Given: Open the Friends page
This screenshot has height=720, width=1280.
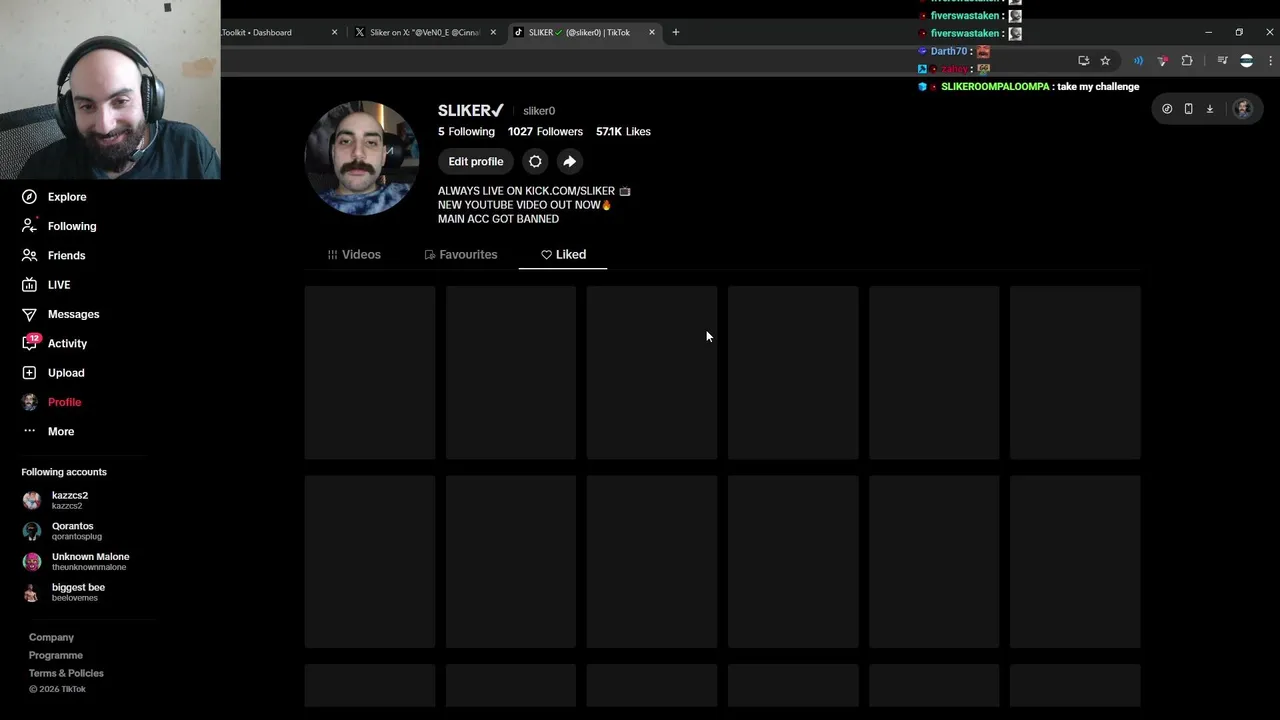Looking at the screenshot, I should (x=54, y=255).
